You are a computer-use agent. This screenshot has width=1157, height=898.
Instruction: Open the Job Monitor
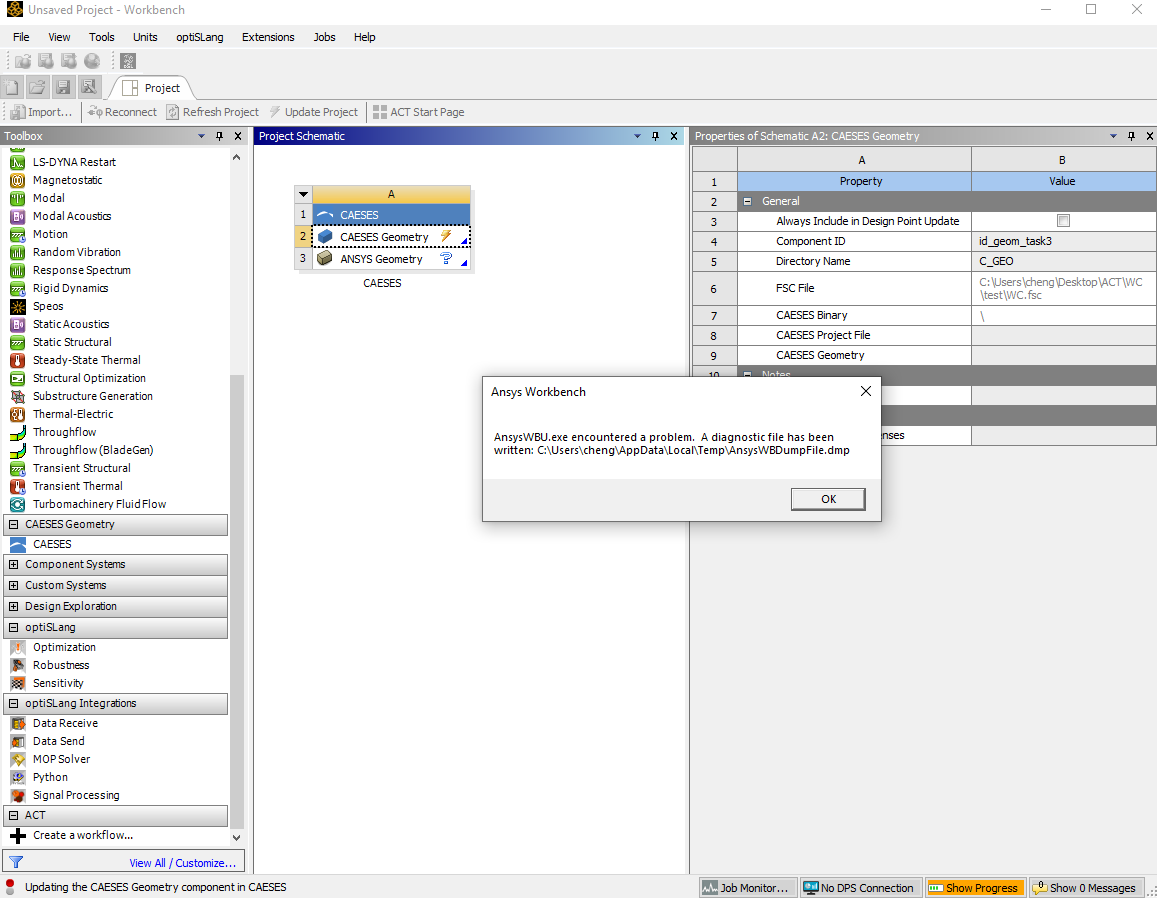[x=748, y=888]
